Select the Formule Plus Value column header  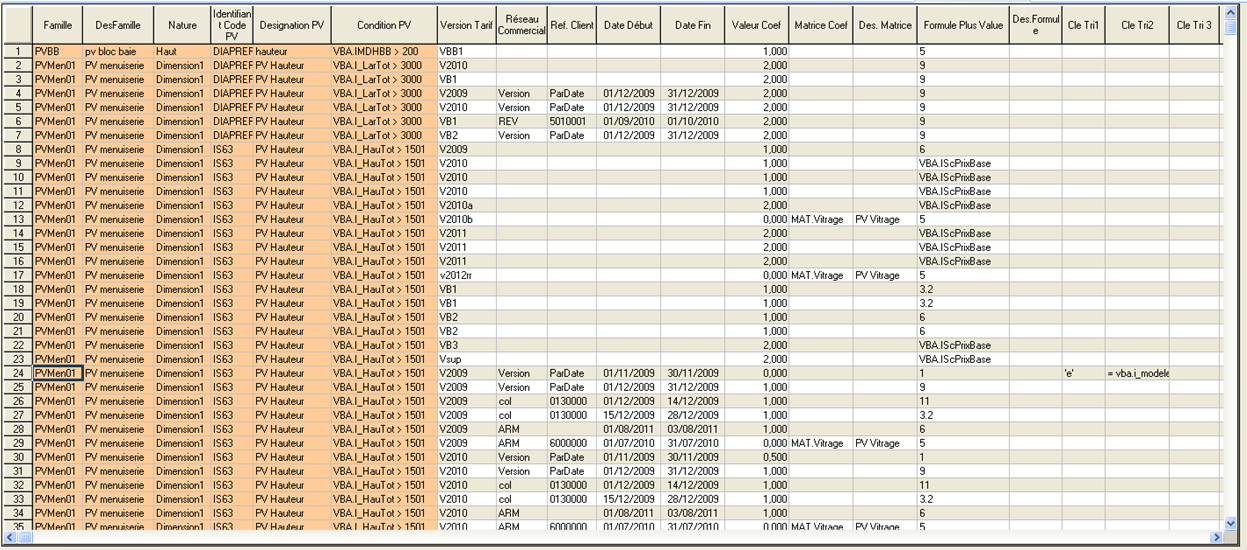[962, 24]
